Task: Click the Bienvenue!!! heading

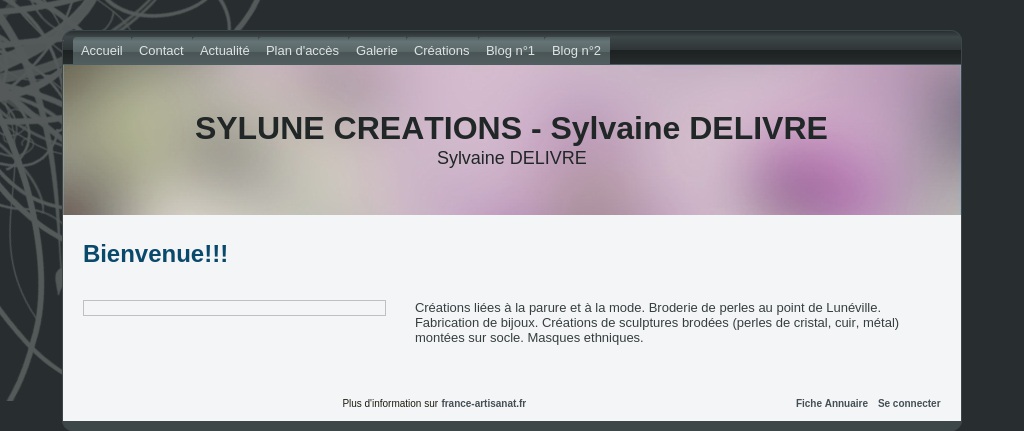Action: [155, 253]
